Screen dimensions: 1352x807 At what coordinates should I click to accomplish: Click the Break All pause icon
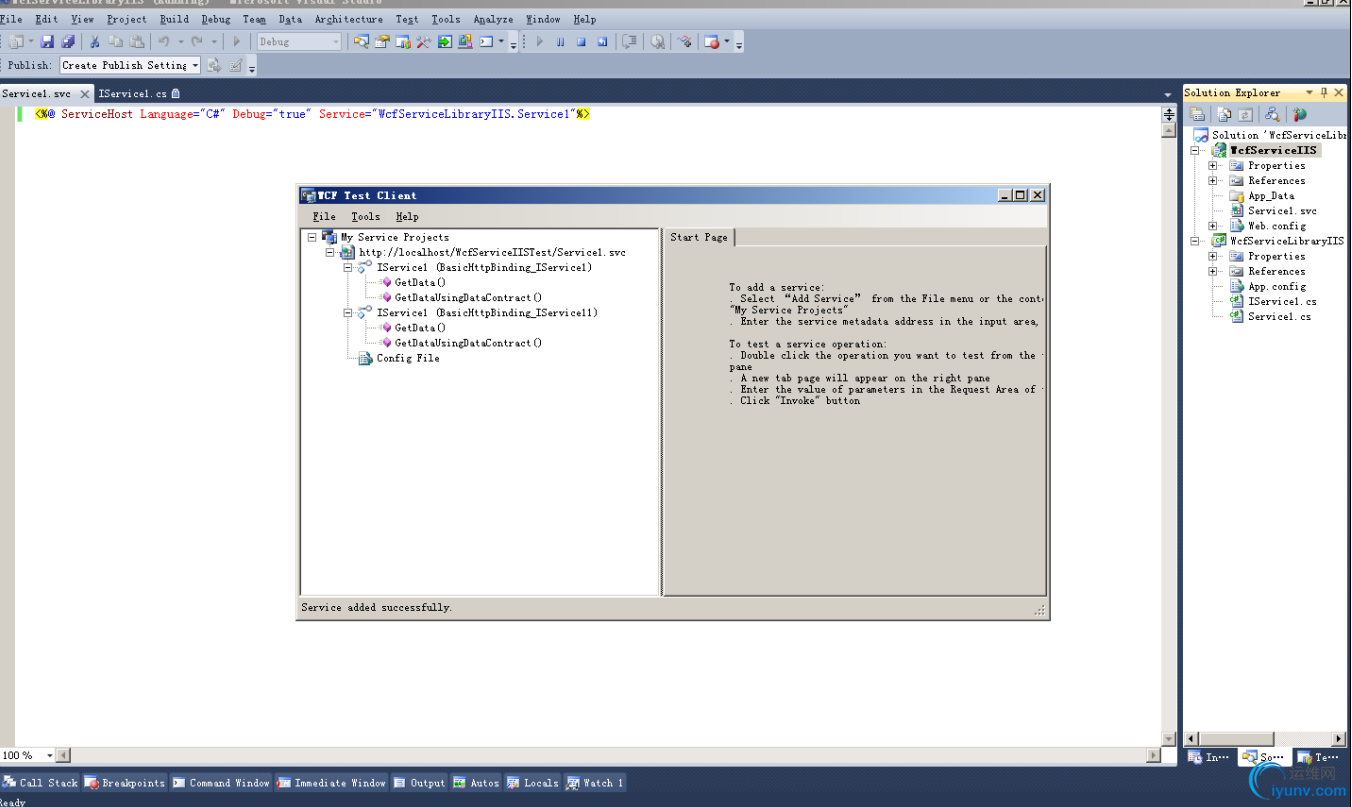pyautogui.click(x=560, y=42)
